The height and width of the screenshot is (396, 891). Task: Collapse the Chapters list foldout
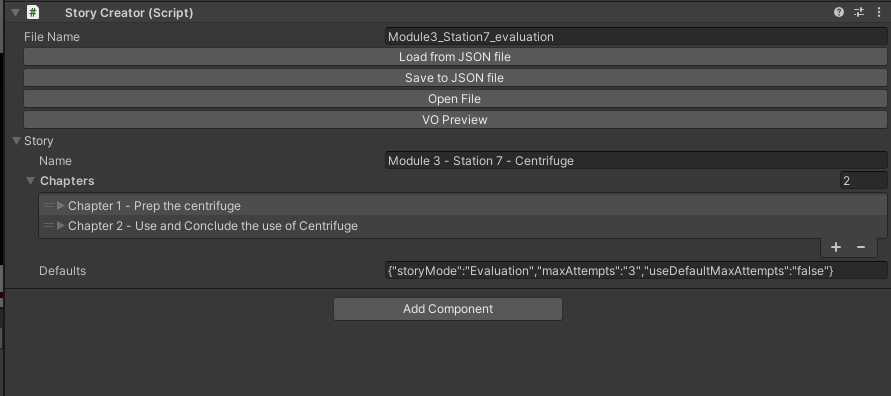pos(31,181)
